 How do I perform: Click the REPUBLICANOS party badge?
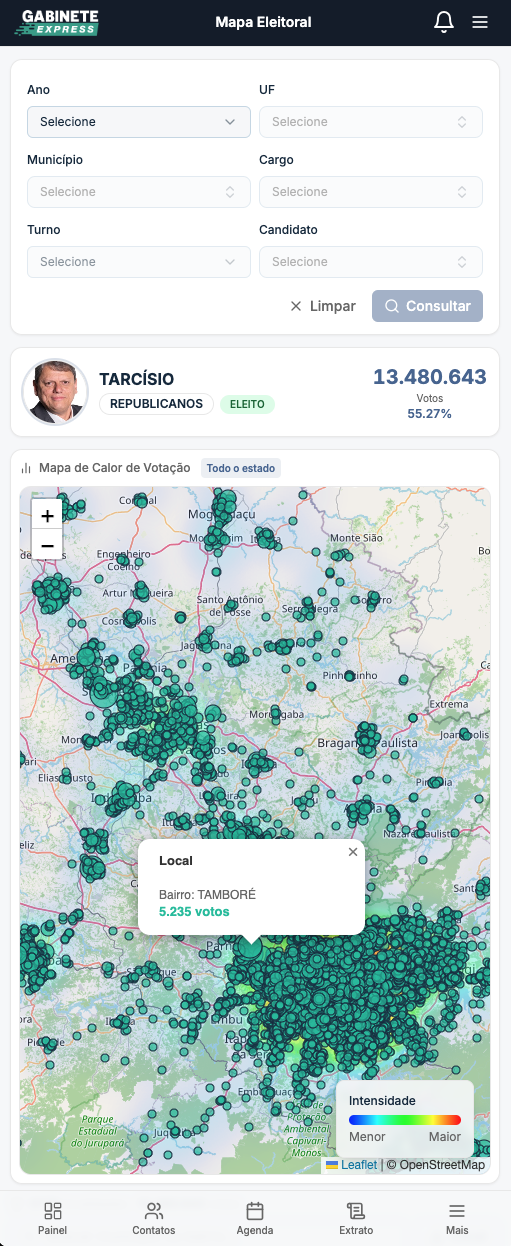click(156, 404)
